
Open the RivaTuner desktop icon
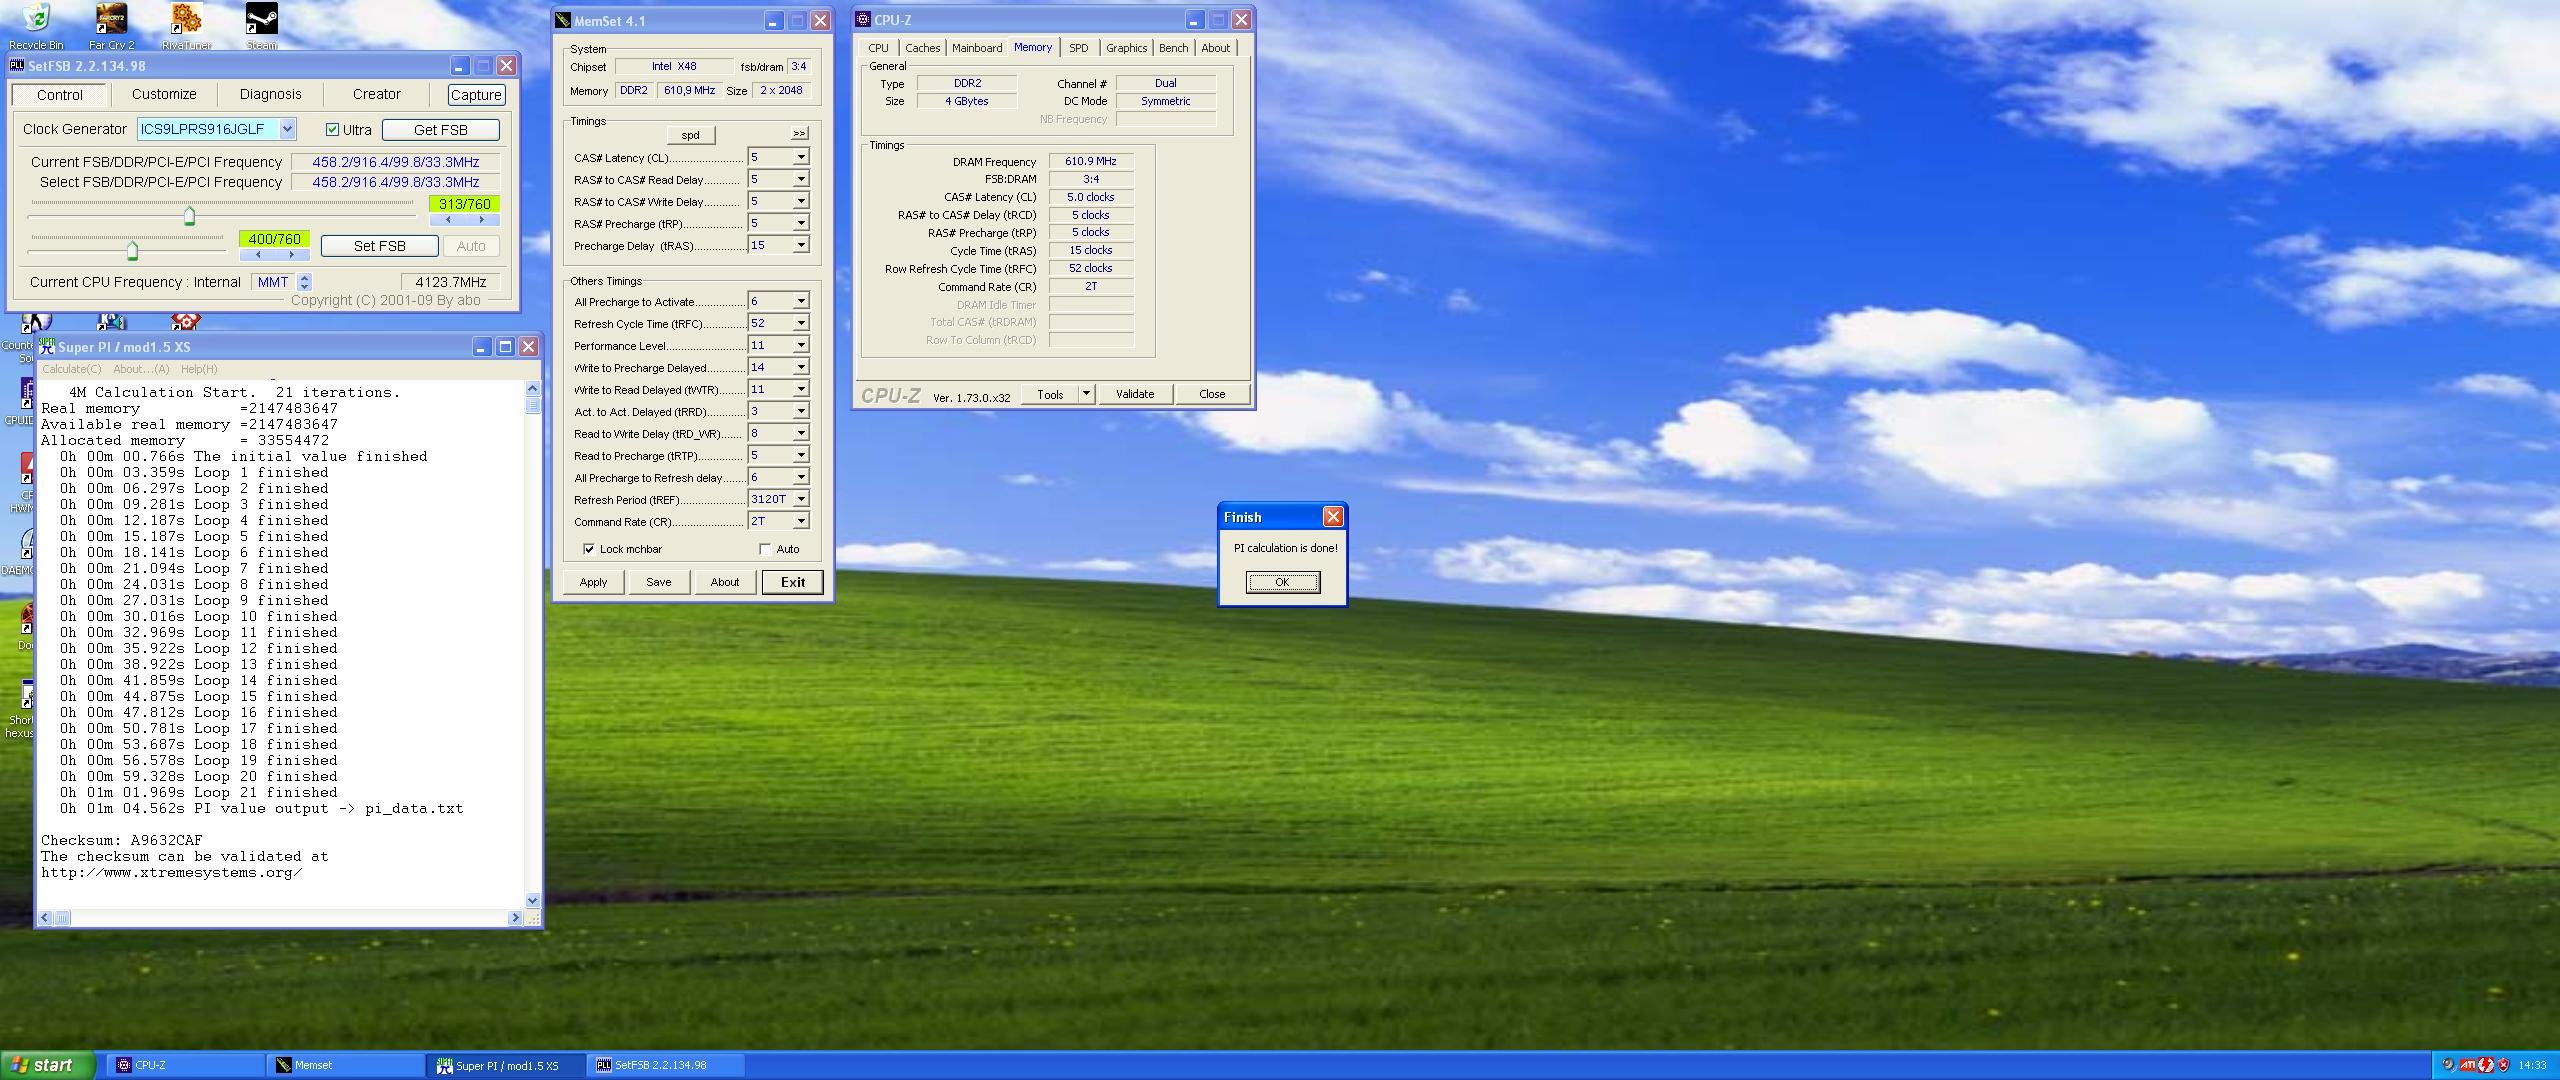pyautogui.click(x=186, y=20)
